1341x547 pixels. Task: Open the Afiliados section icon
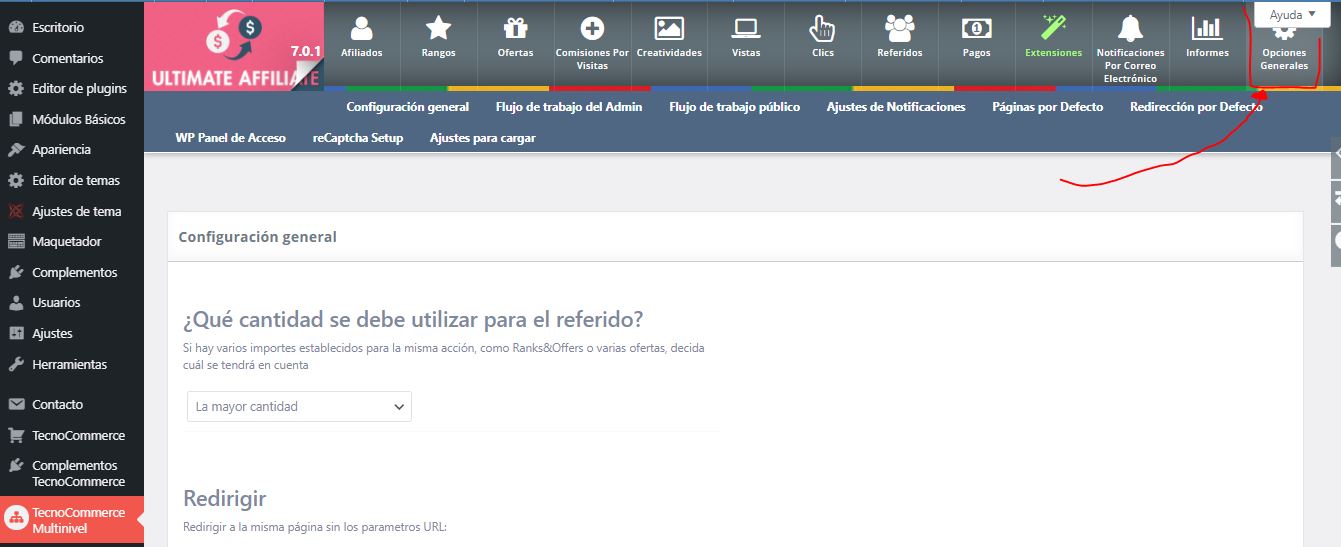tap(362, 28)
